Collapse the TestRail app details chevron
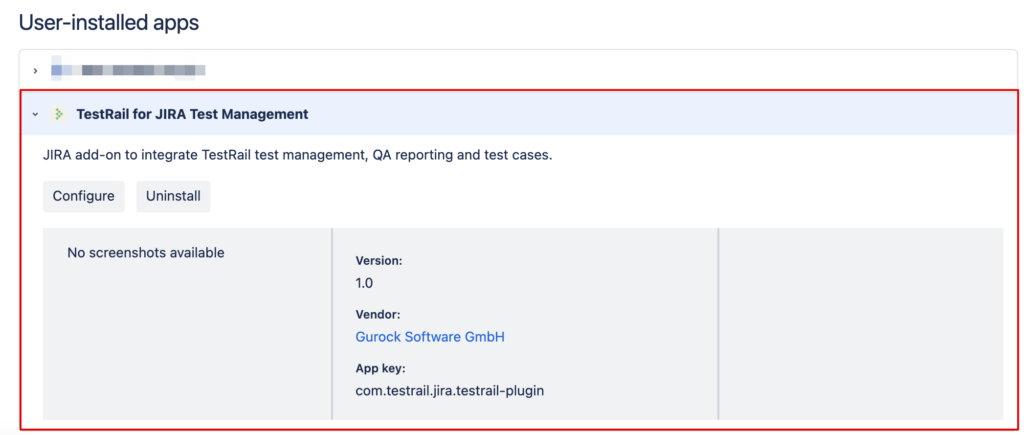Screen dimensions: 1024x435 tap(35, 114)
